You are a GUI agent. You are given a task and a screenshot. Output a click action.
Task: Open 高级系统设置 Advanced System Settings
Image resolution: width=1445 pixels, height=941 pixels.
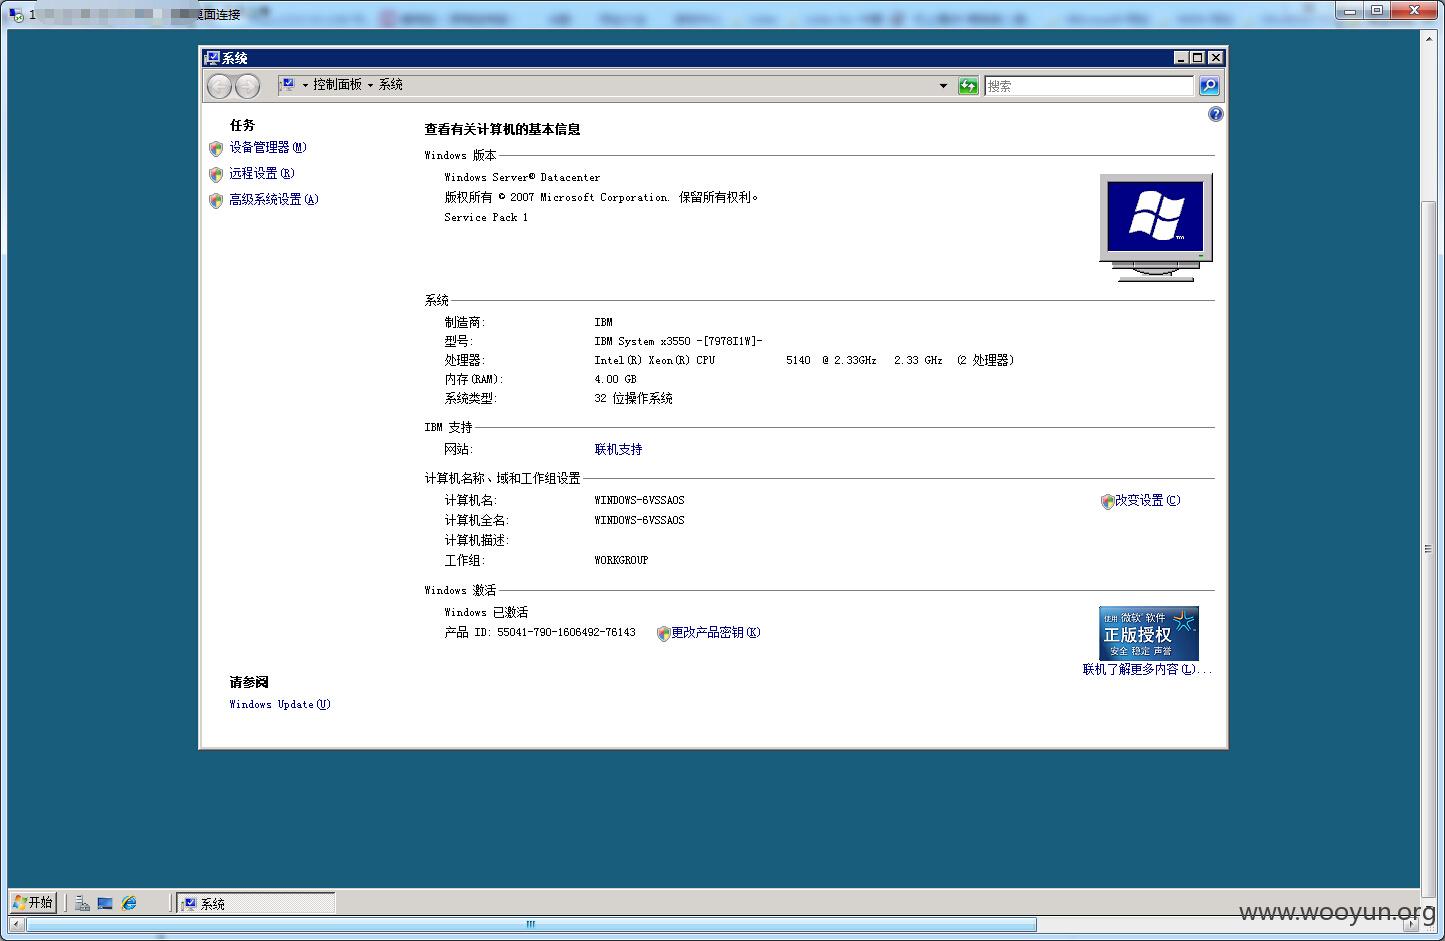273,200
